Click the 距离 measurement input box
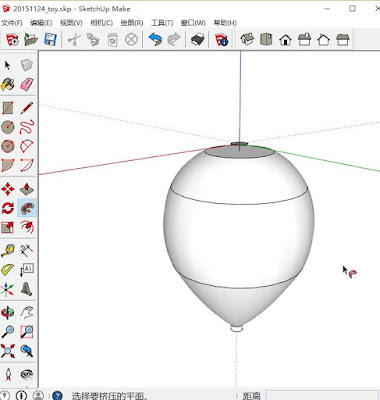 tap(322, 396)
